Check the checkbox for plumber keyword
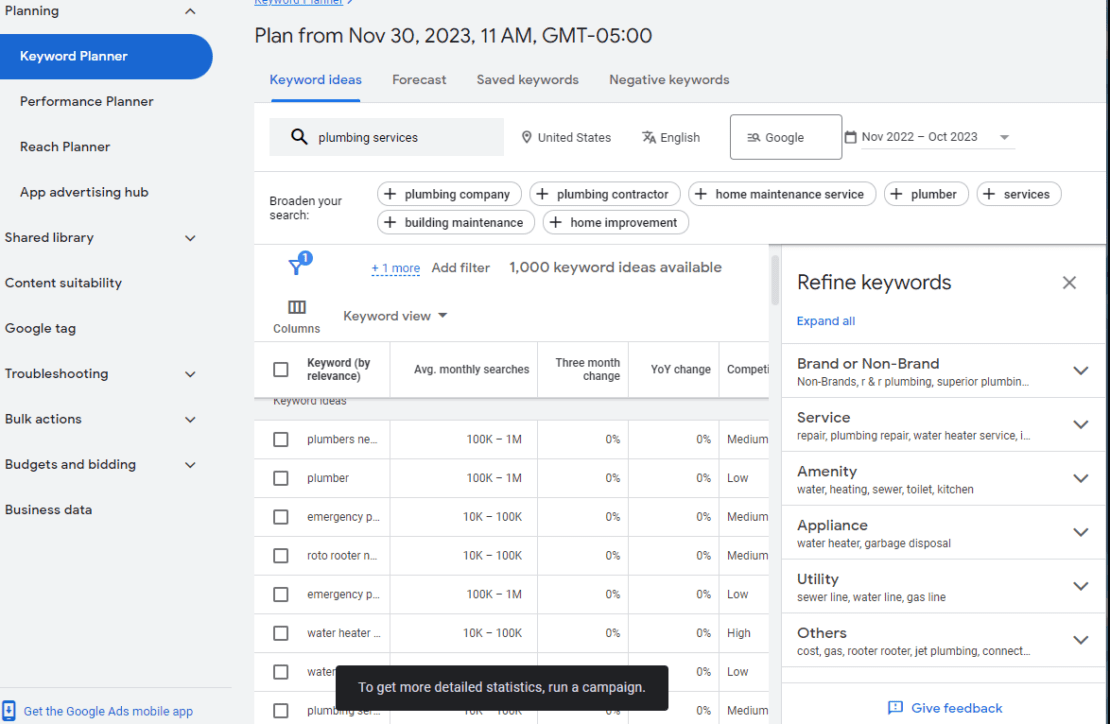This screenshot has width=1110, height=724. point(281,478)
